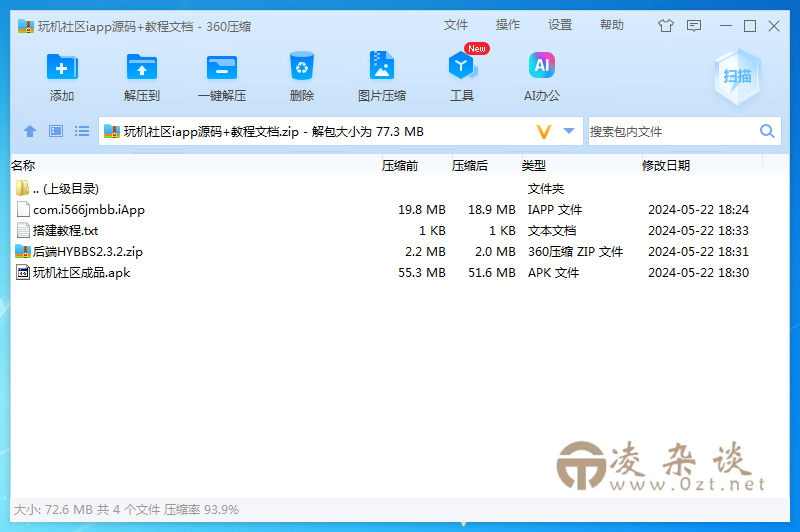Image resolution: width=800 pixels, height=532 pixels.
Task: Click the 360压缩 ZIP 文件 type cell
Action: (x=575, y=251)
